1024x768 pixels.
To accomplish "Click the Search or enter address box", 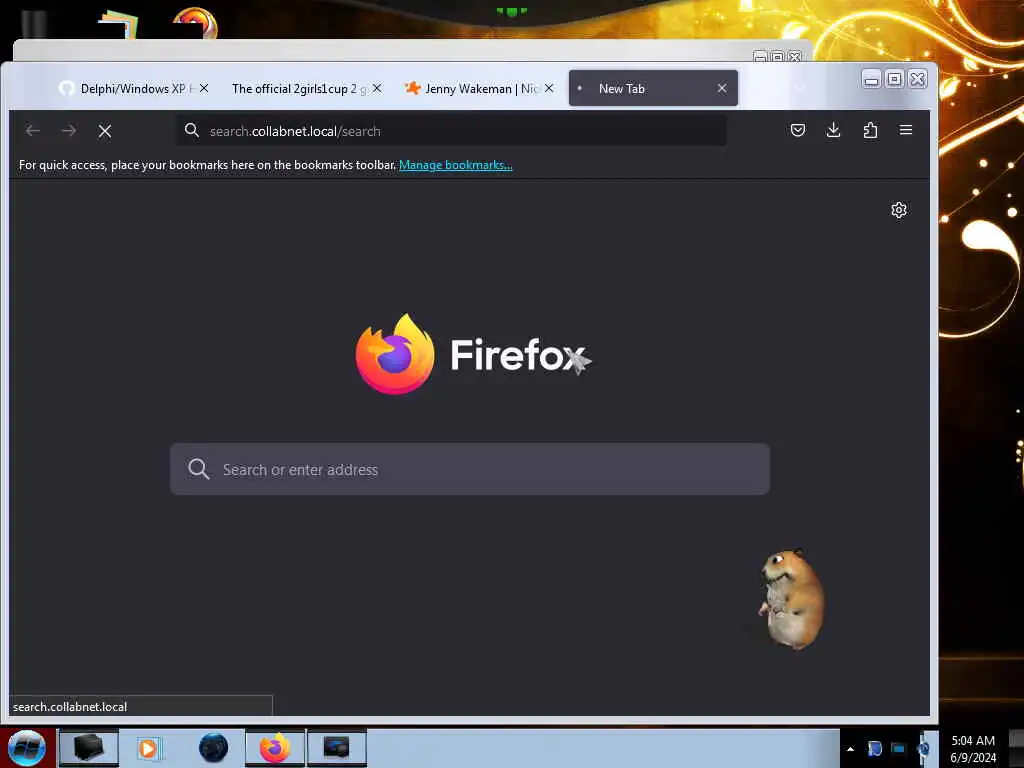I will point(470,469).
